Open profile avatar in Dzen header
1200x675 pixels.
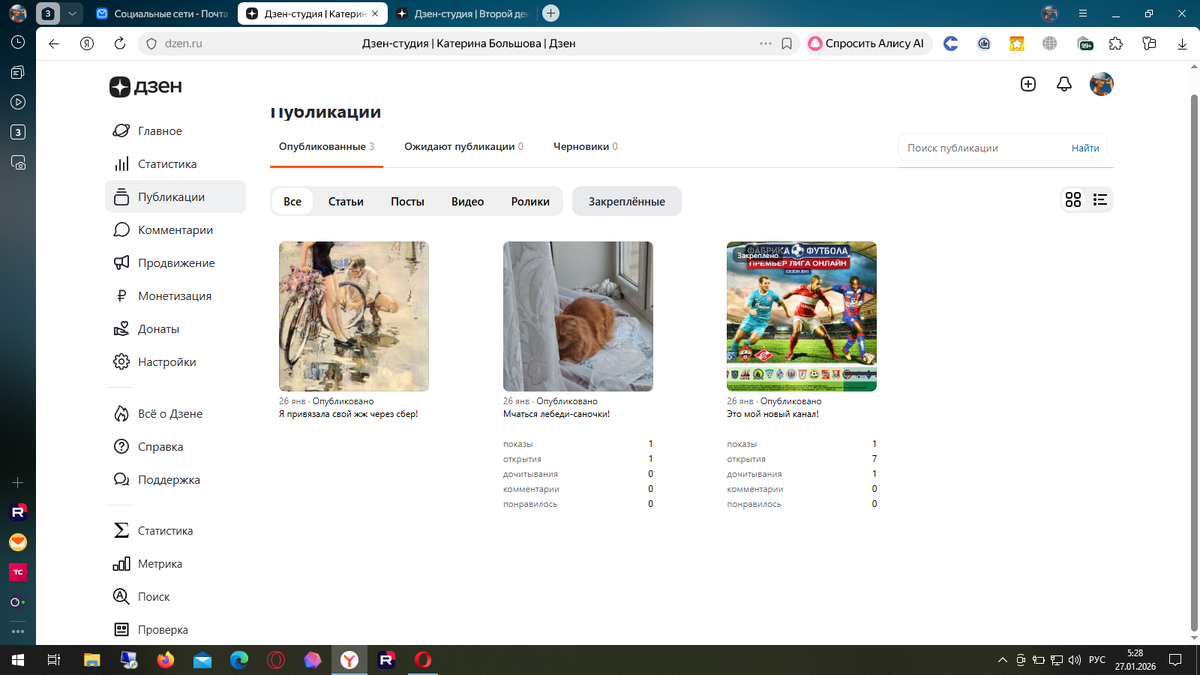(x=1101, y=84)
